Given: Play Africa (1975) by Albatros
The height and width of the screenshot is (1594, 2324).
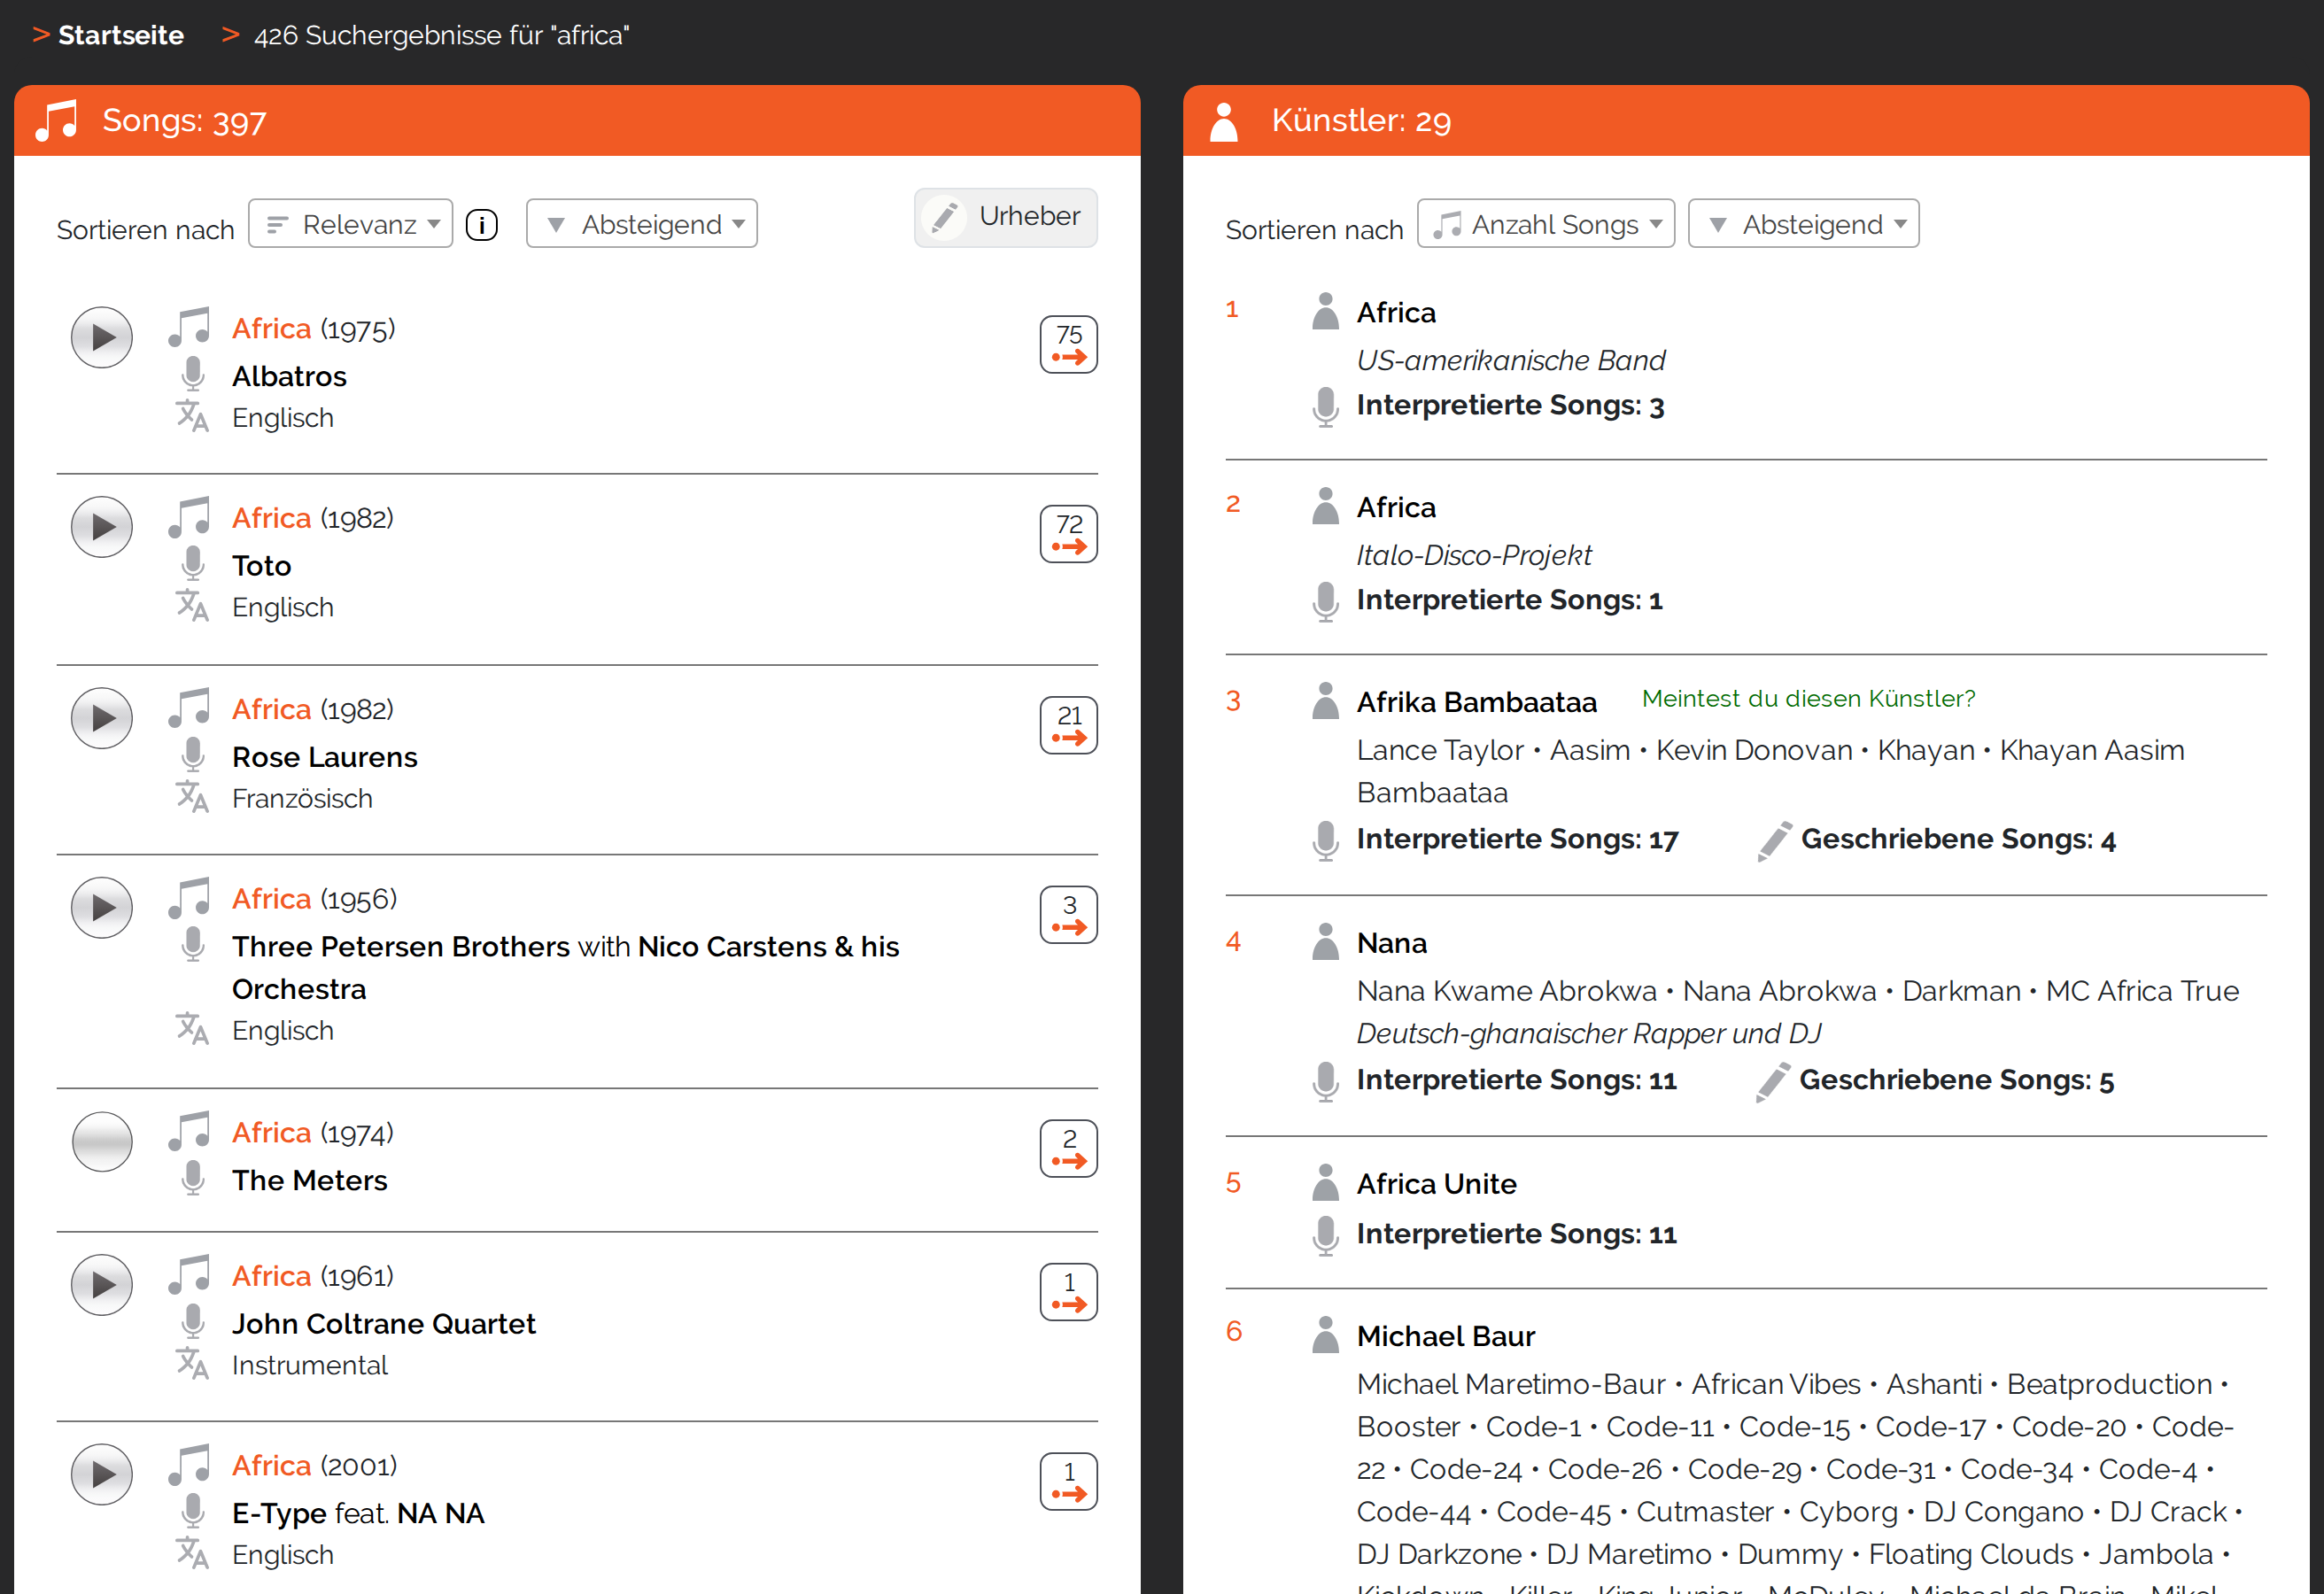Looking at the screenshot, I should tap(102, 338).
